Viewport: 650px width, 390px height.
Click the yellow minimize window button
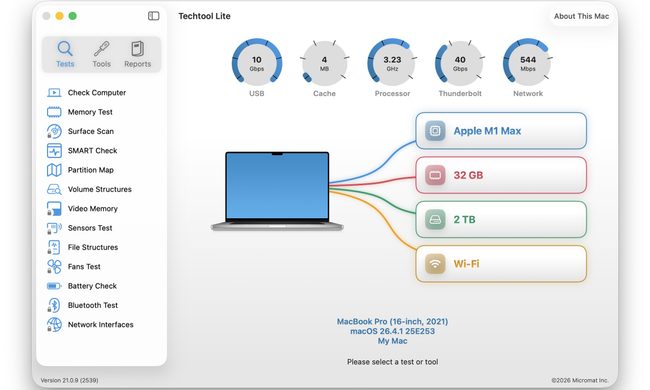tap(59, 16)
